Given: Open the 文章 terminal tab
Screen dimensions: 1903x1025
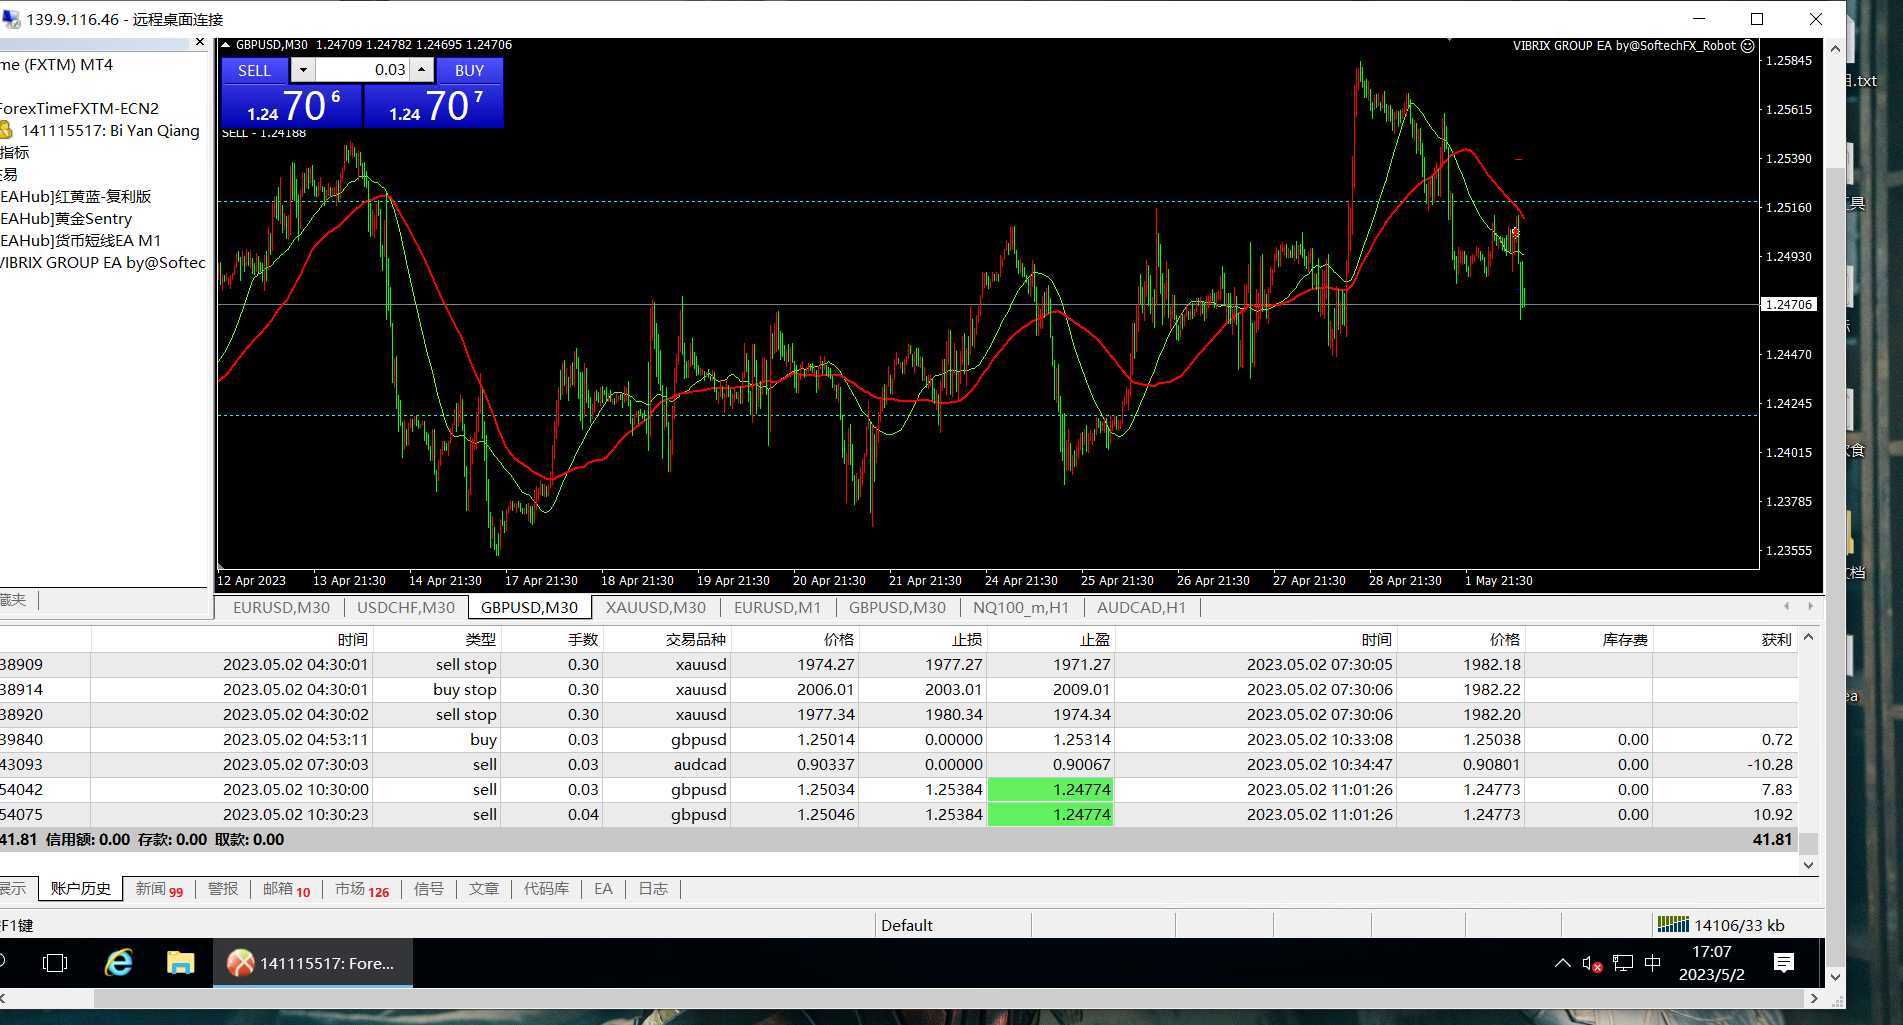Looking at the screenshot, I should (x=484, y=889).
